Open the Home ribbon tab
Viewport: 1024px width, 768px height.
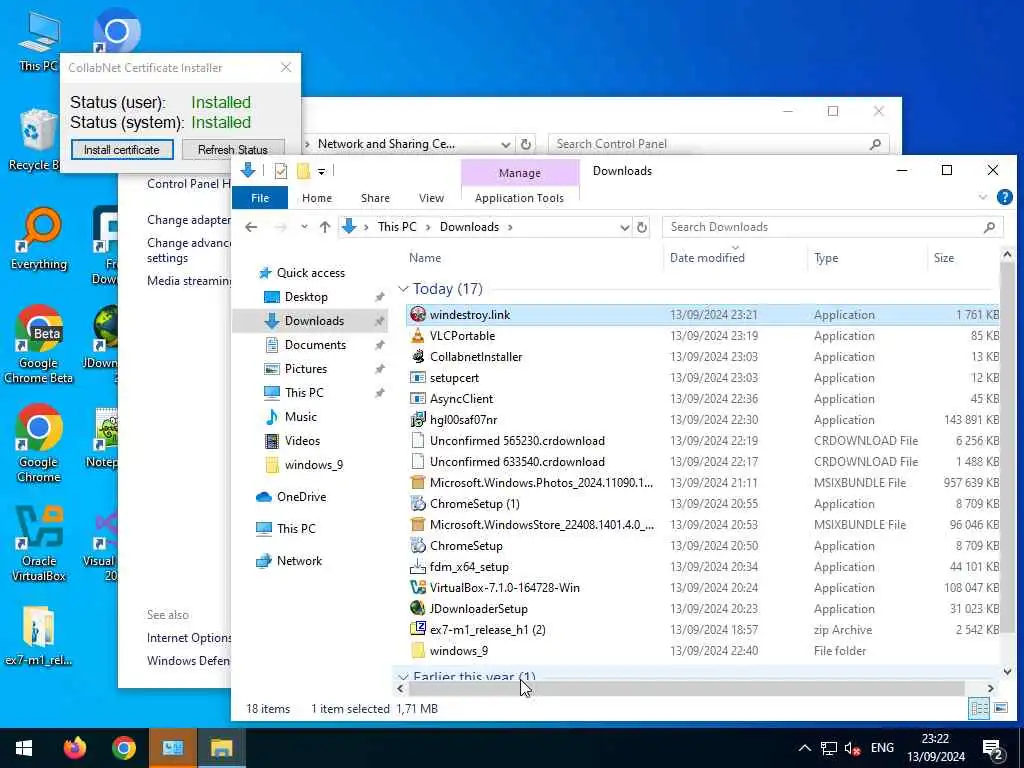tap(317, 198)
